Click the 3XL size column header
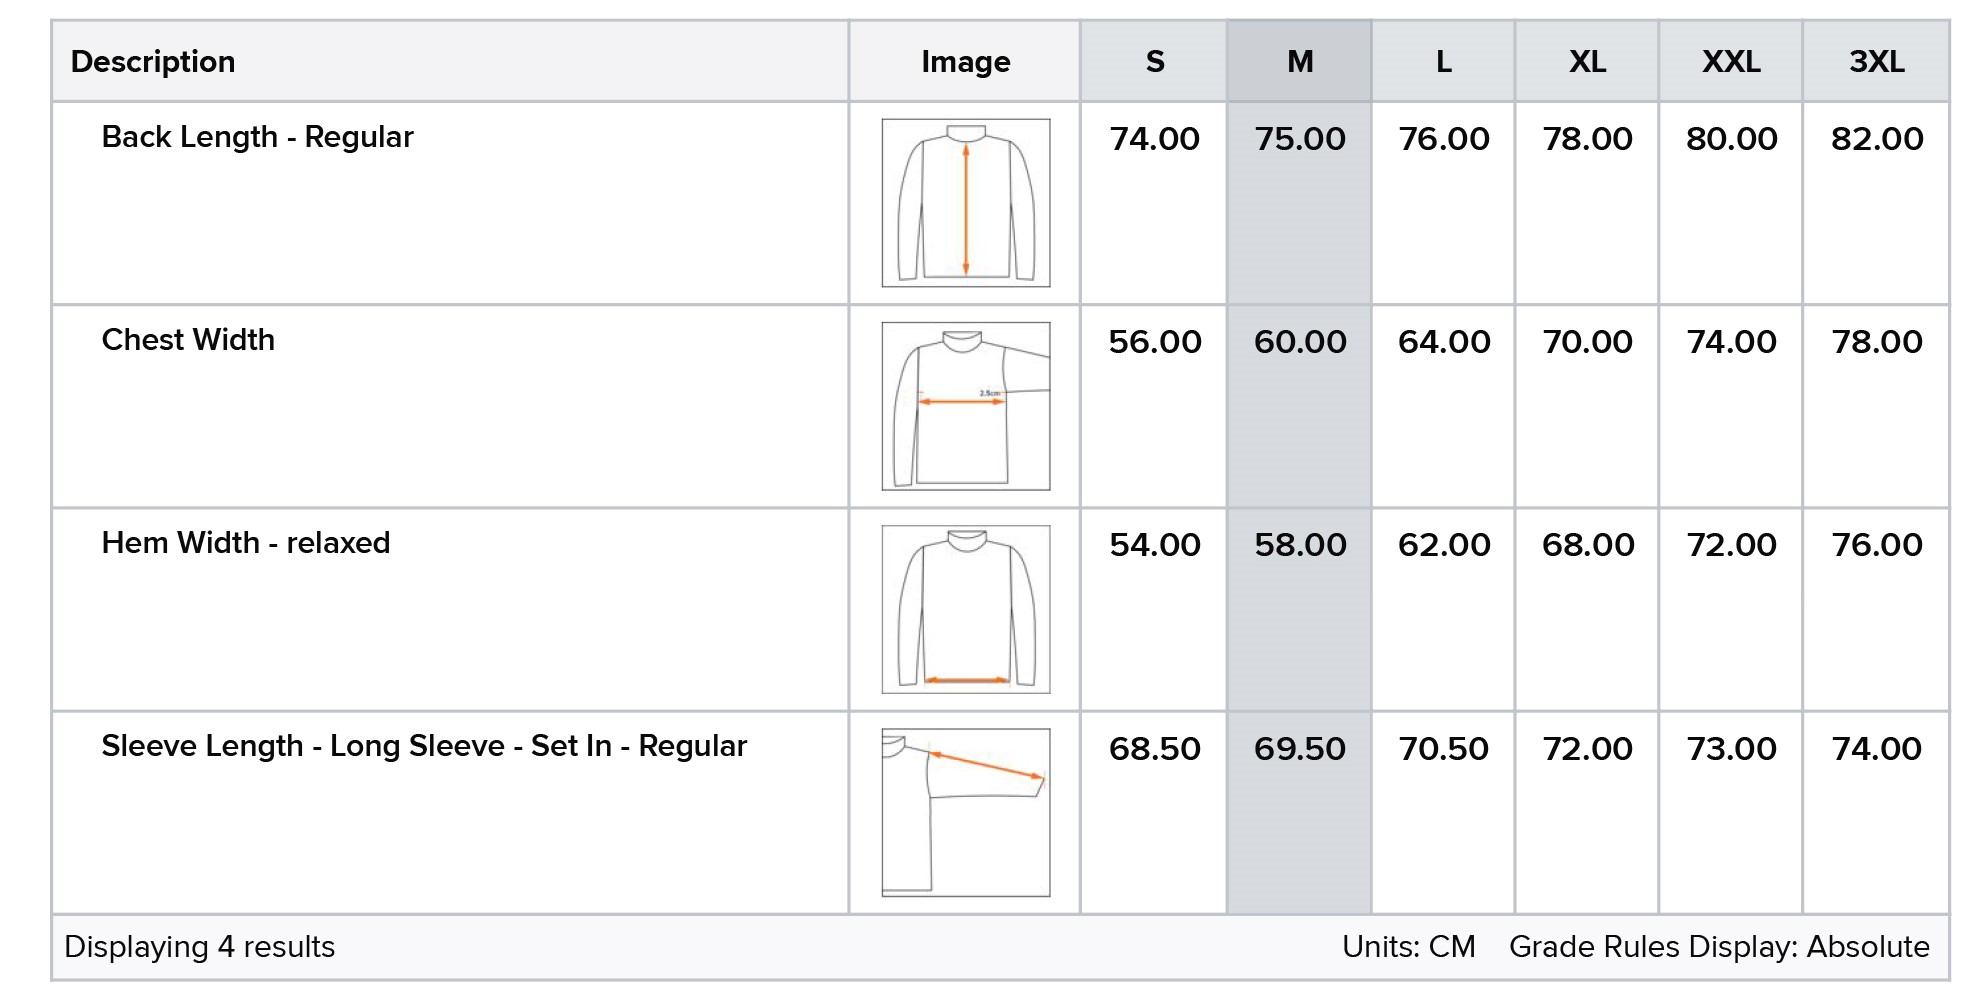Screen dimensions: 1974x1005 pyautogui.click(x=1876, y=62)
